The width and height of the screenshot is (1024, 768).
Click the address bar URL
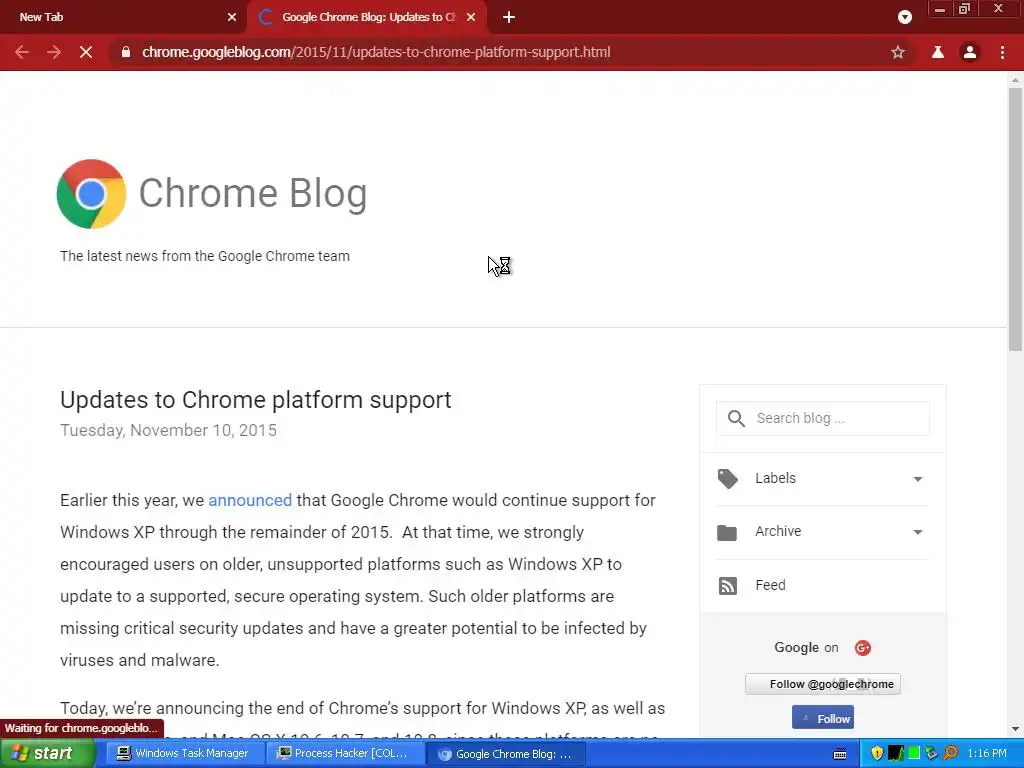376,52
